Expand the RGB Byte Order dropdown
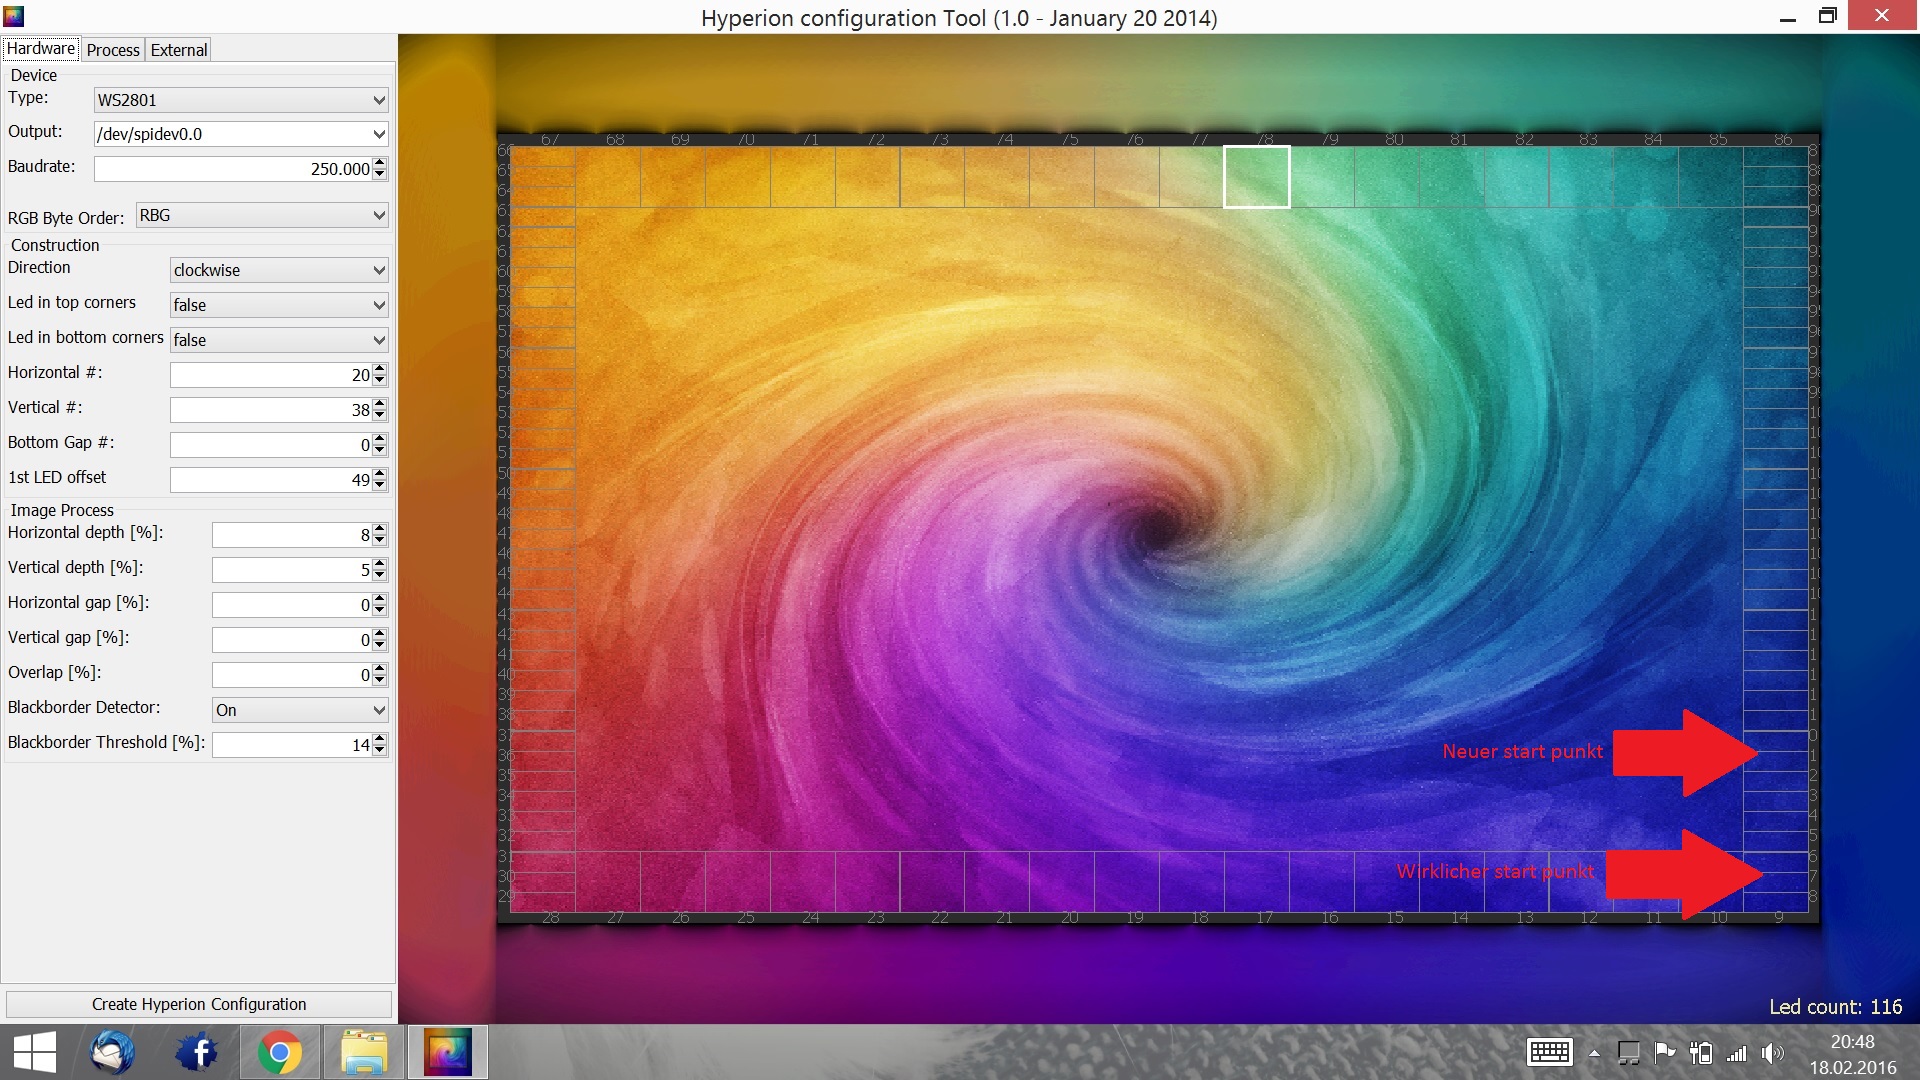1920x1080 pixels. (262, 215)
